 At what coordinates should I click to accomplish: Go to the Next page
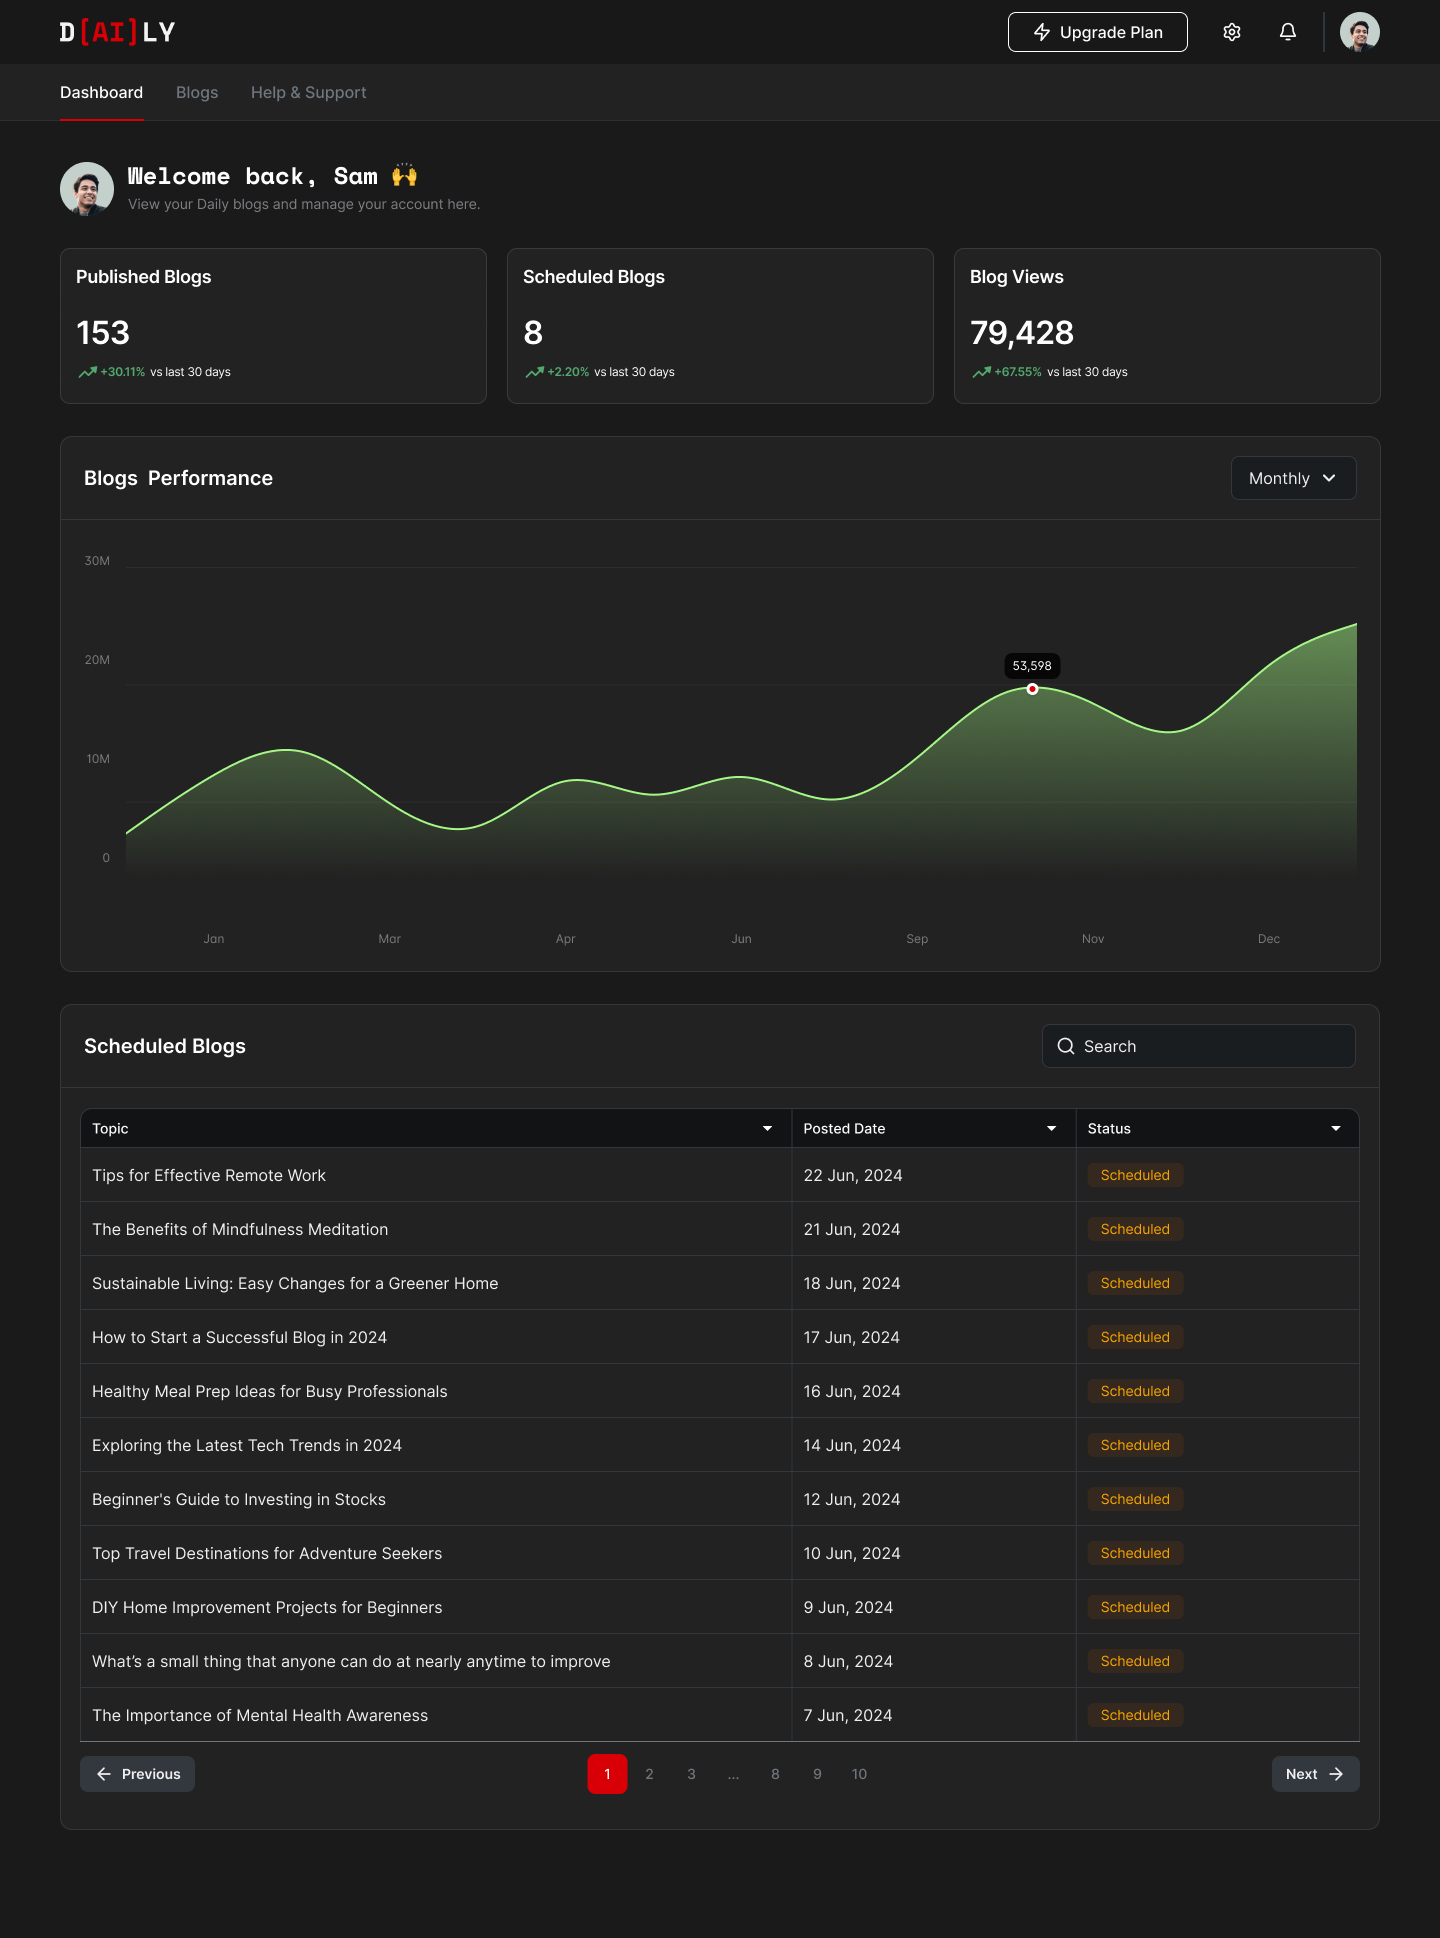coord(1314,1774)
